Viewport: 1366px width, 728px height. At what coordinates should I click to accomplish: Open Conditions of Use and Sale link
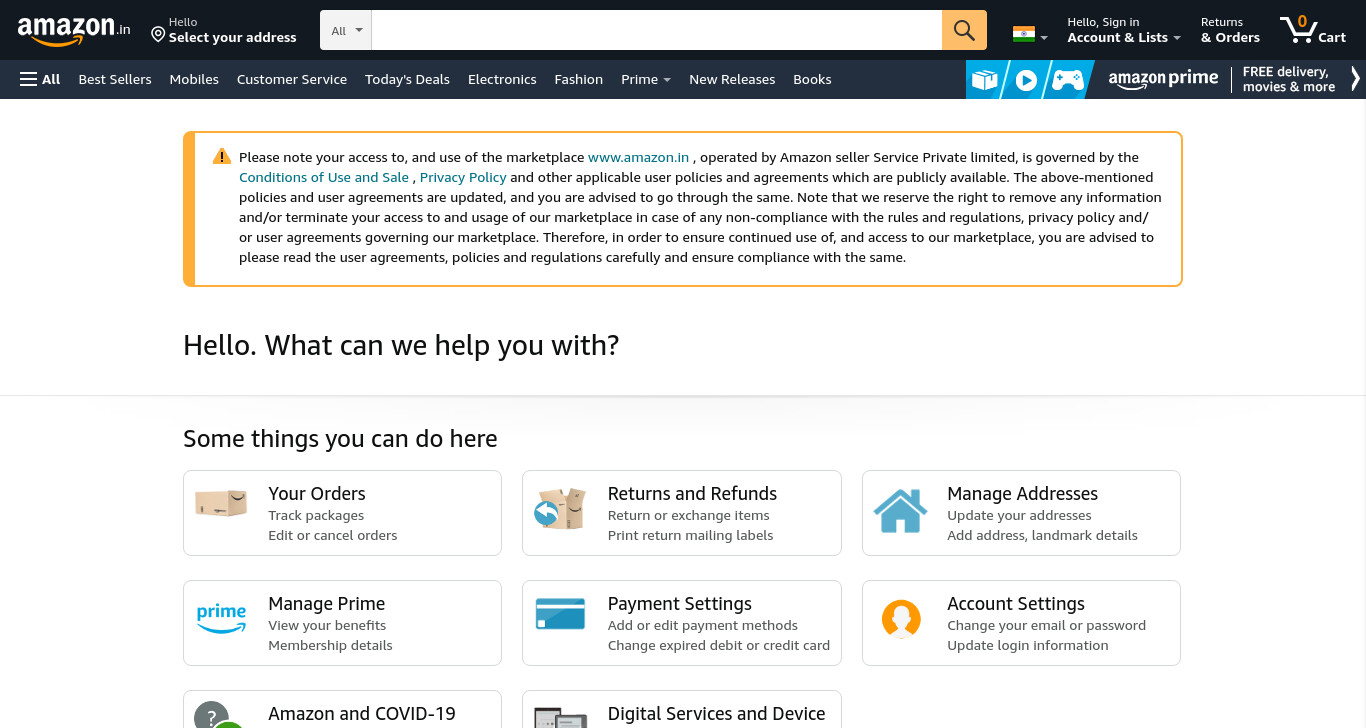(x=324, y=177)
